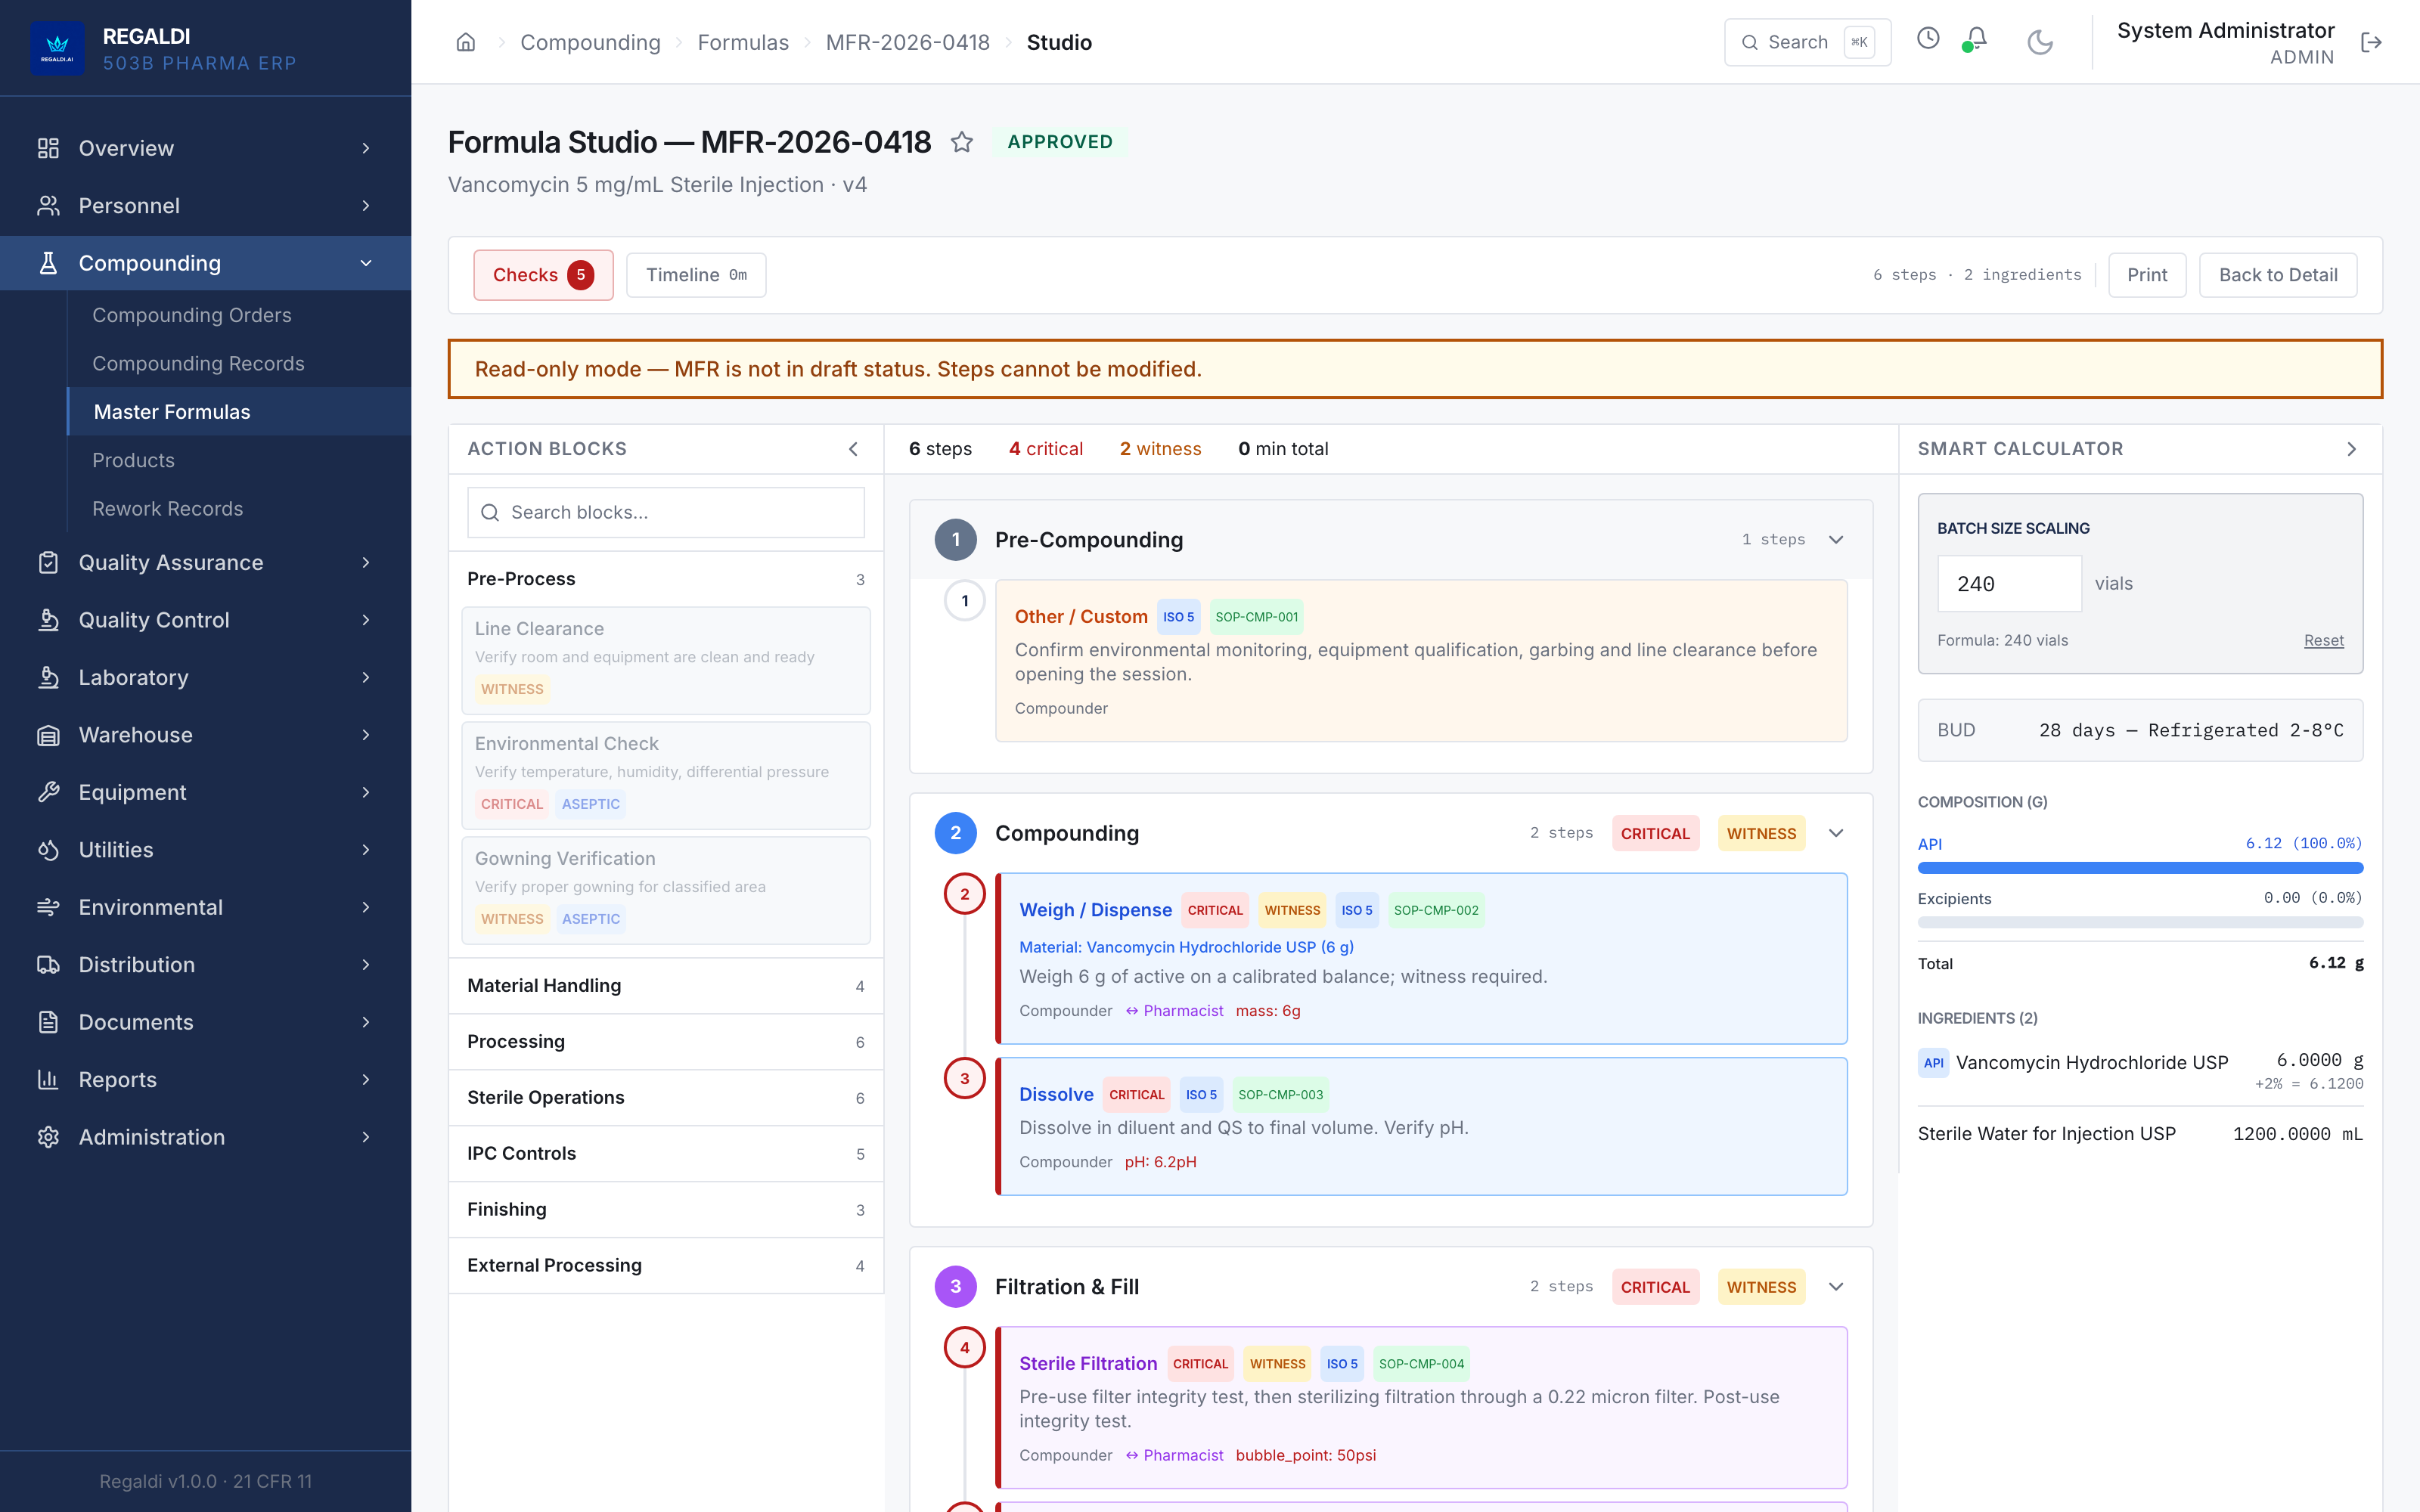
Task: Expand the Reports menu chevron
Action: click(366, 1079)
